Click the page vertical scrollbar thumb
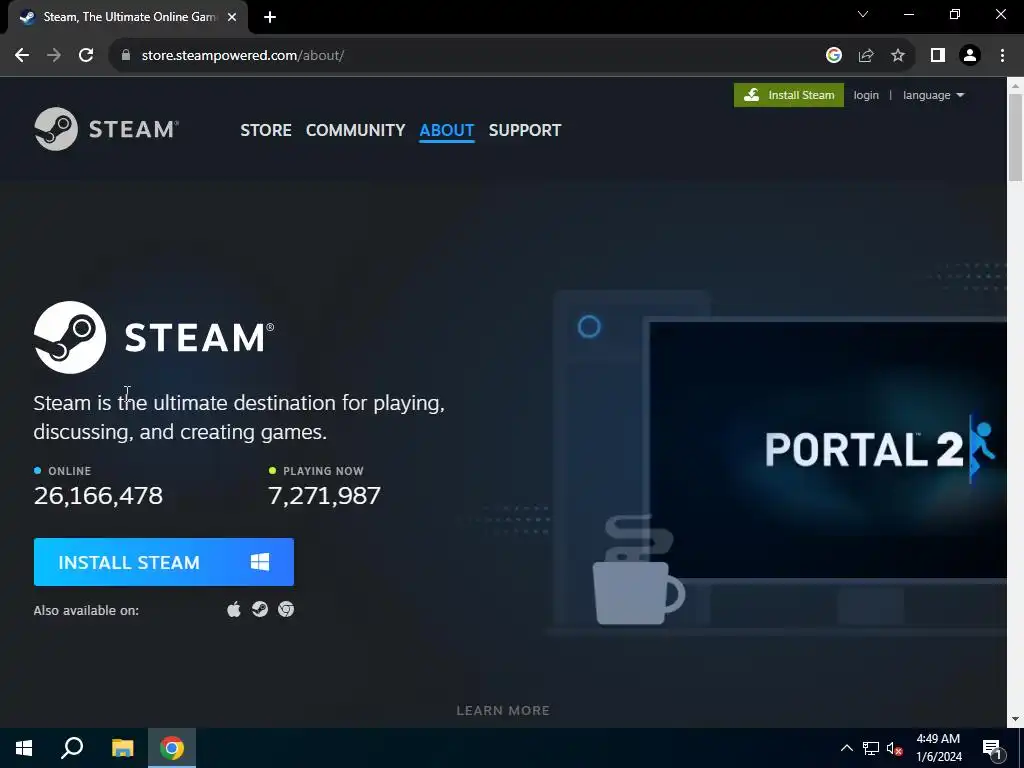 (1015, 137)
